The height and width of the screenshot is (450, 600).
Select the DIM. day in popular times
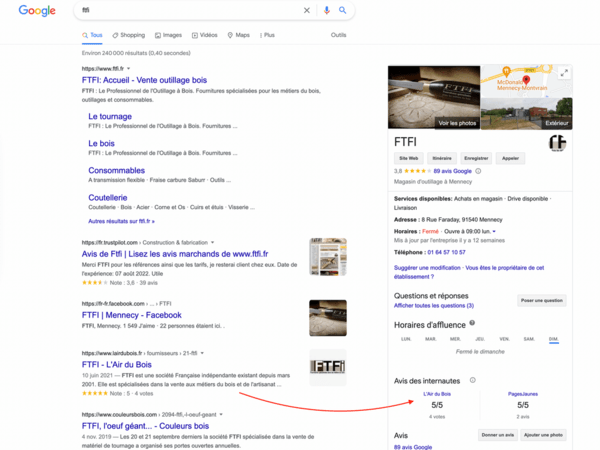553,339
